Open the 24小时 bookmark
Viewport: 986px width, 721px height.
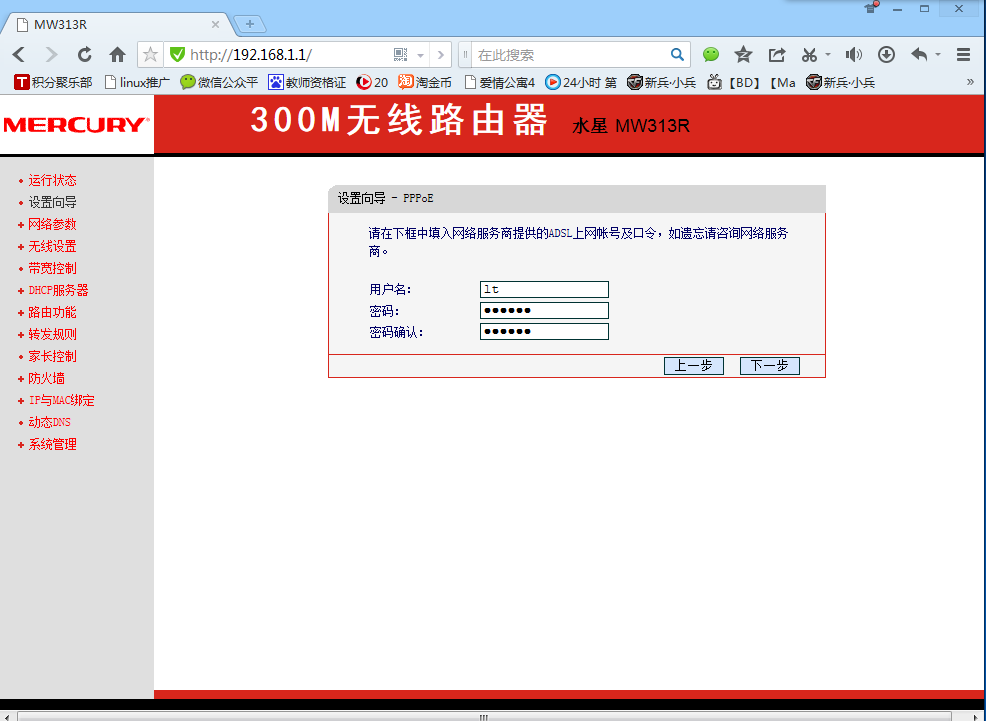click(x=580, y=82)
